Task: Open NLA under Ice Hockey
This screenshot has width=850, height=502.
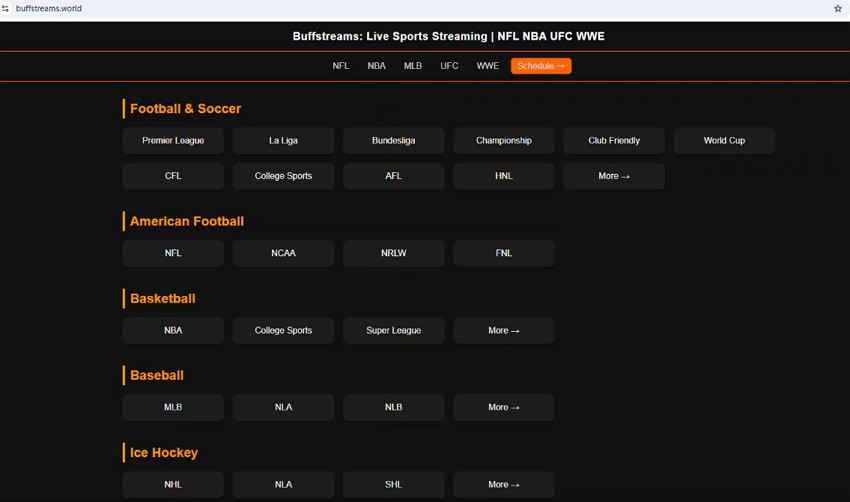Action: coord(283,485)
